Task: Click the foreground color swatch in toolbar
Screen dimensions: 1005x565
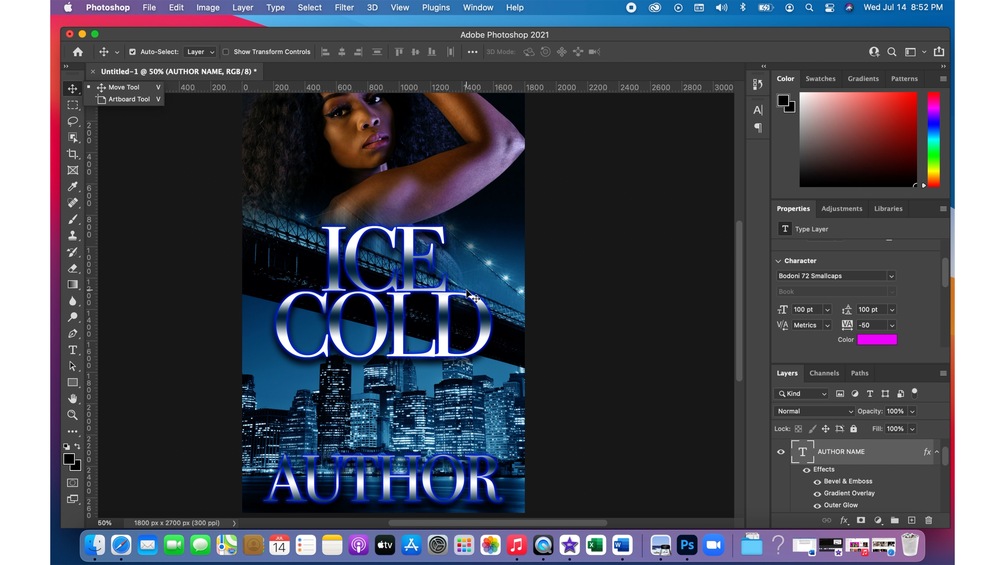Action: click(x=69, y=459)
